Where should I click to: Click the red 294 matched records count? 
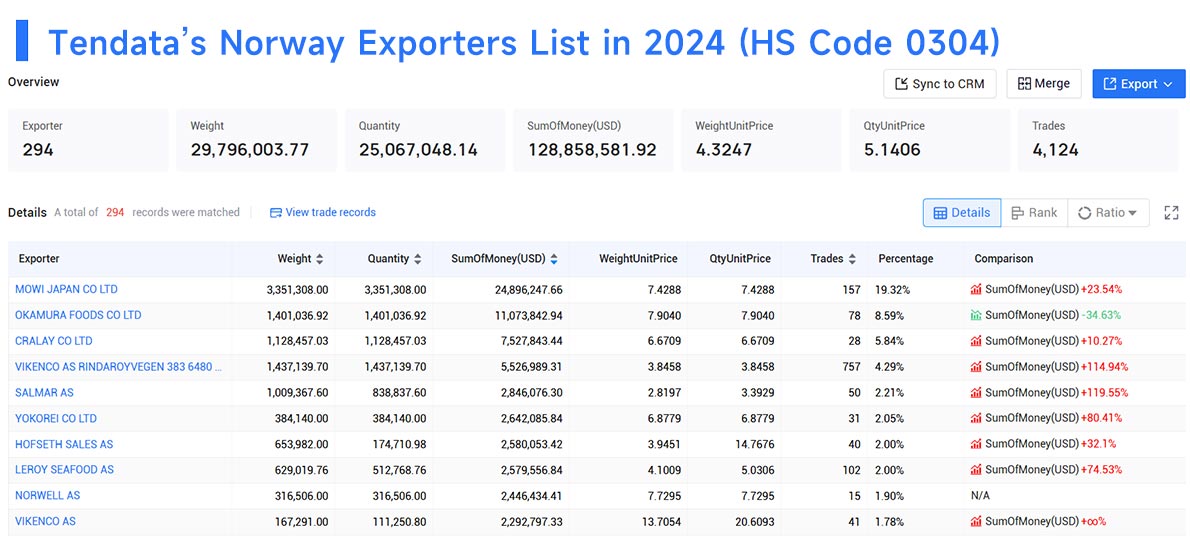(x=115, y=212)
